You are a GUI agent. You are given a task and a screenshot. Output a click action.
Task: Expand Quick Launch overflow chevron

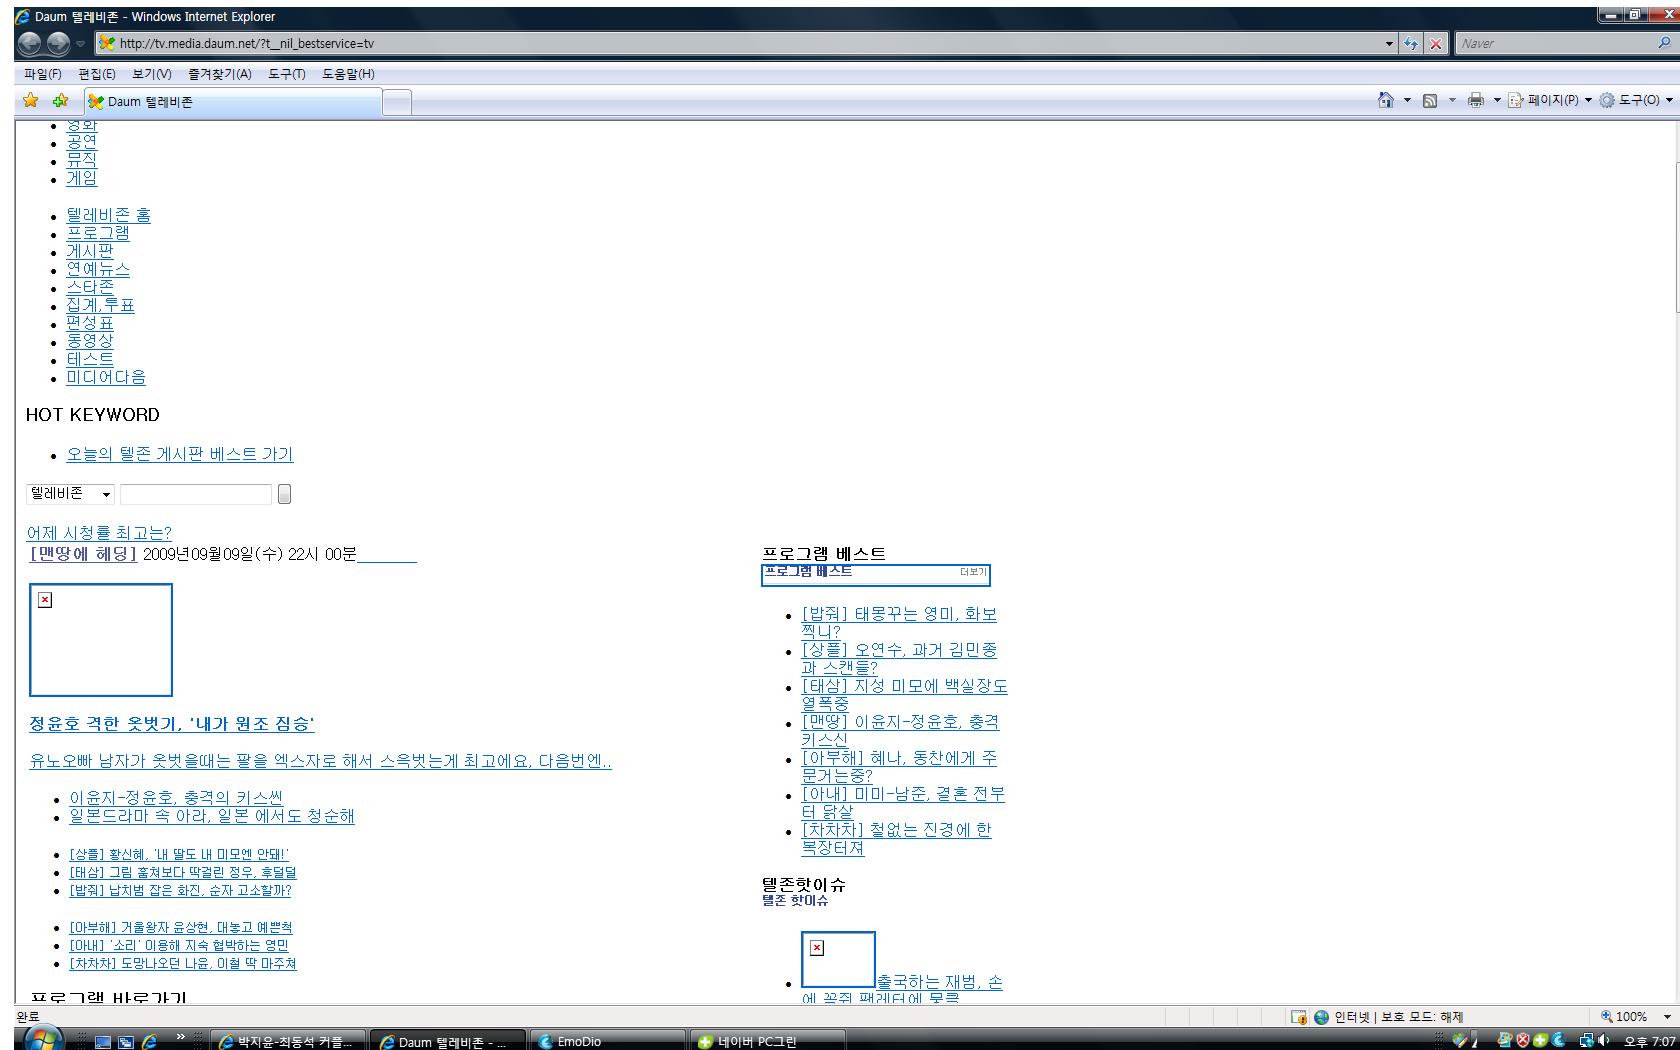point(181,1036)
